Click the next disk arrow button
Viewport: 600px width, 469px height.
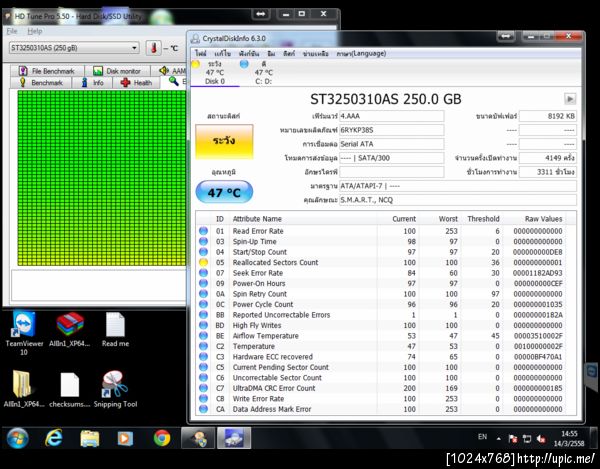(x=570, y=99)
